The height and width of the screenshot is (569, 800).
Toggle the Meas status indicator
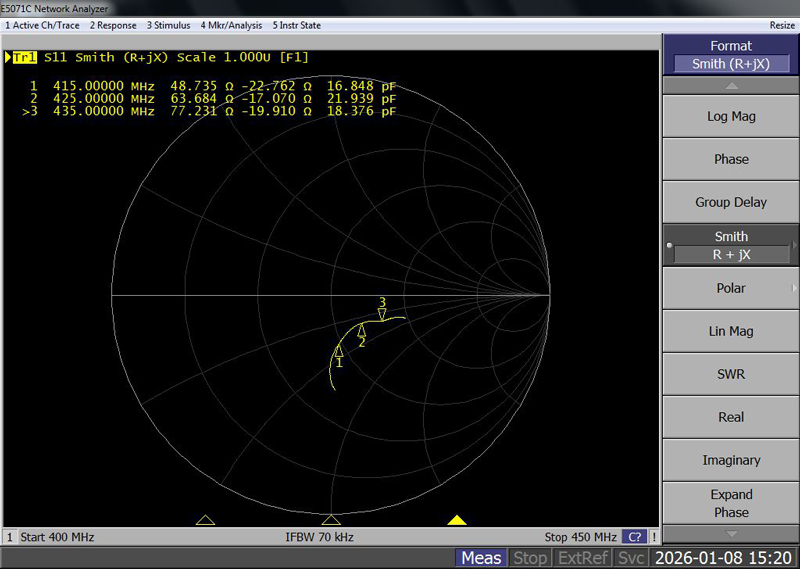[x=481, y=558]
